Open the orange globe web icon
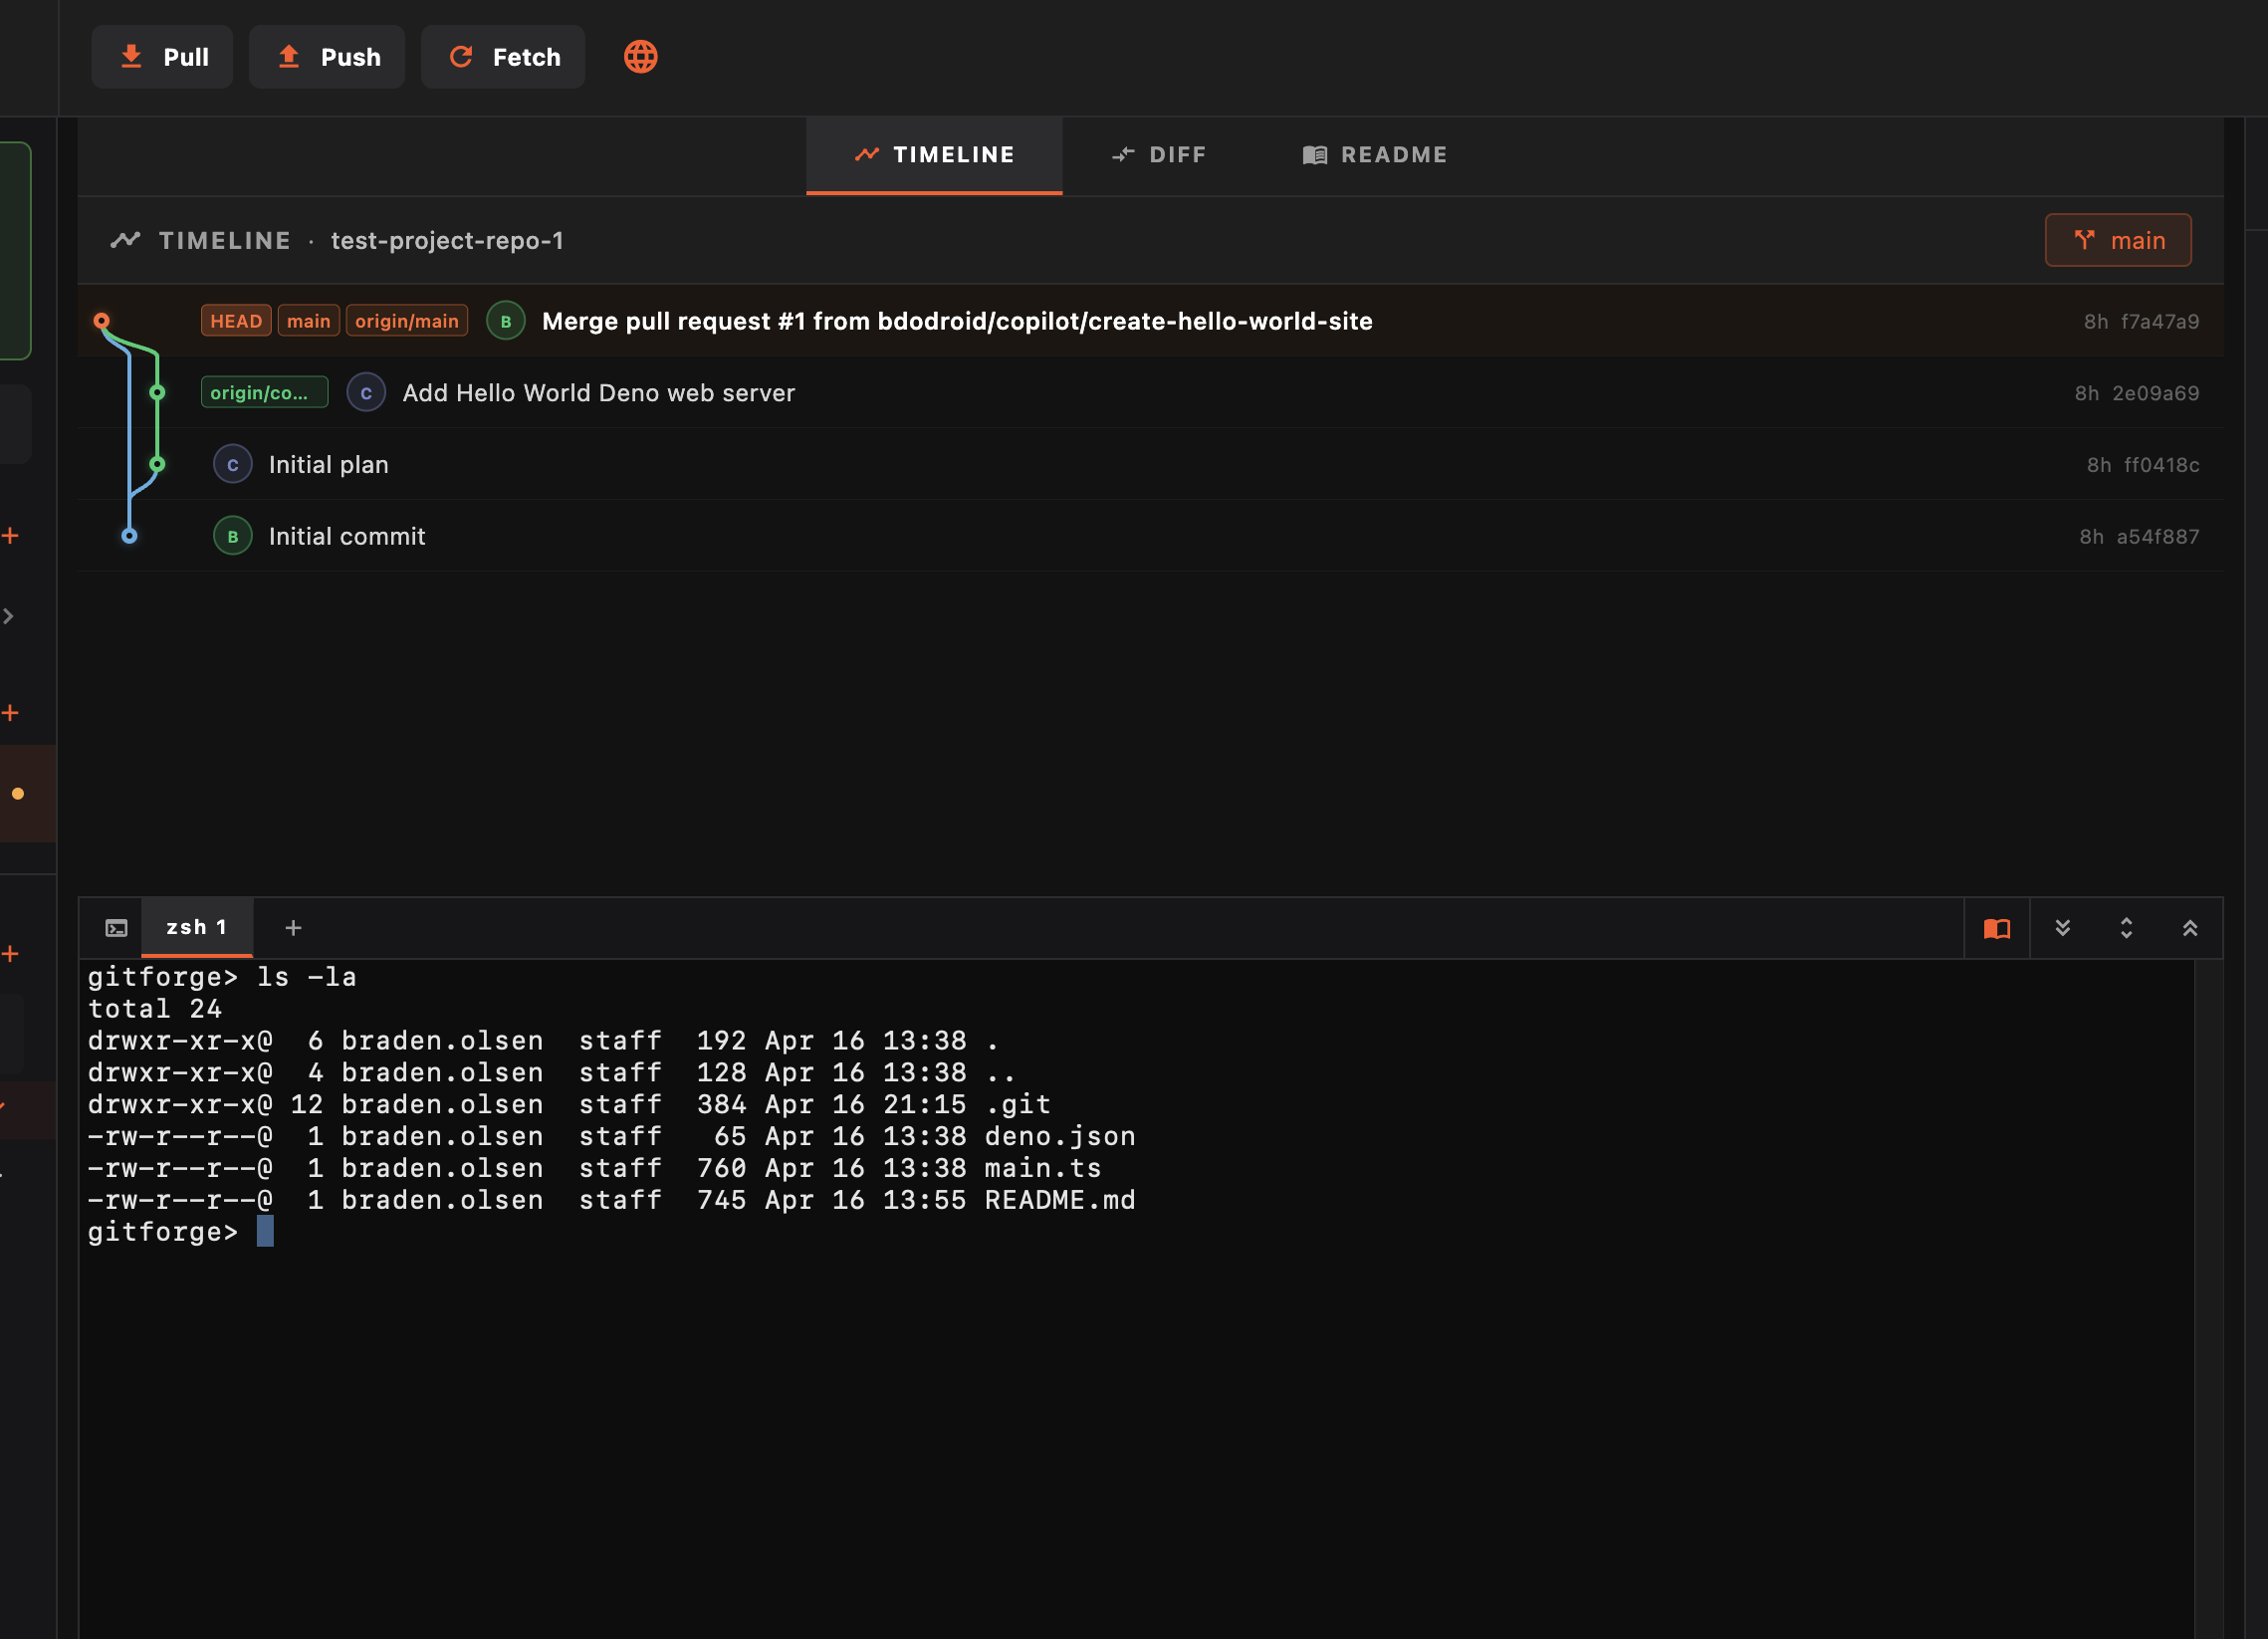The image size is (2268, 1639). pyautogui.click(x=641, y=57)
